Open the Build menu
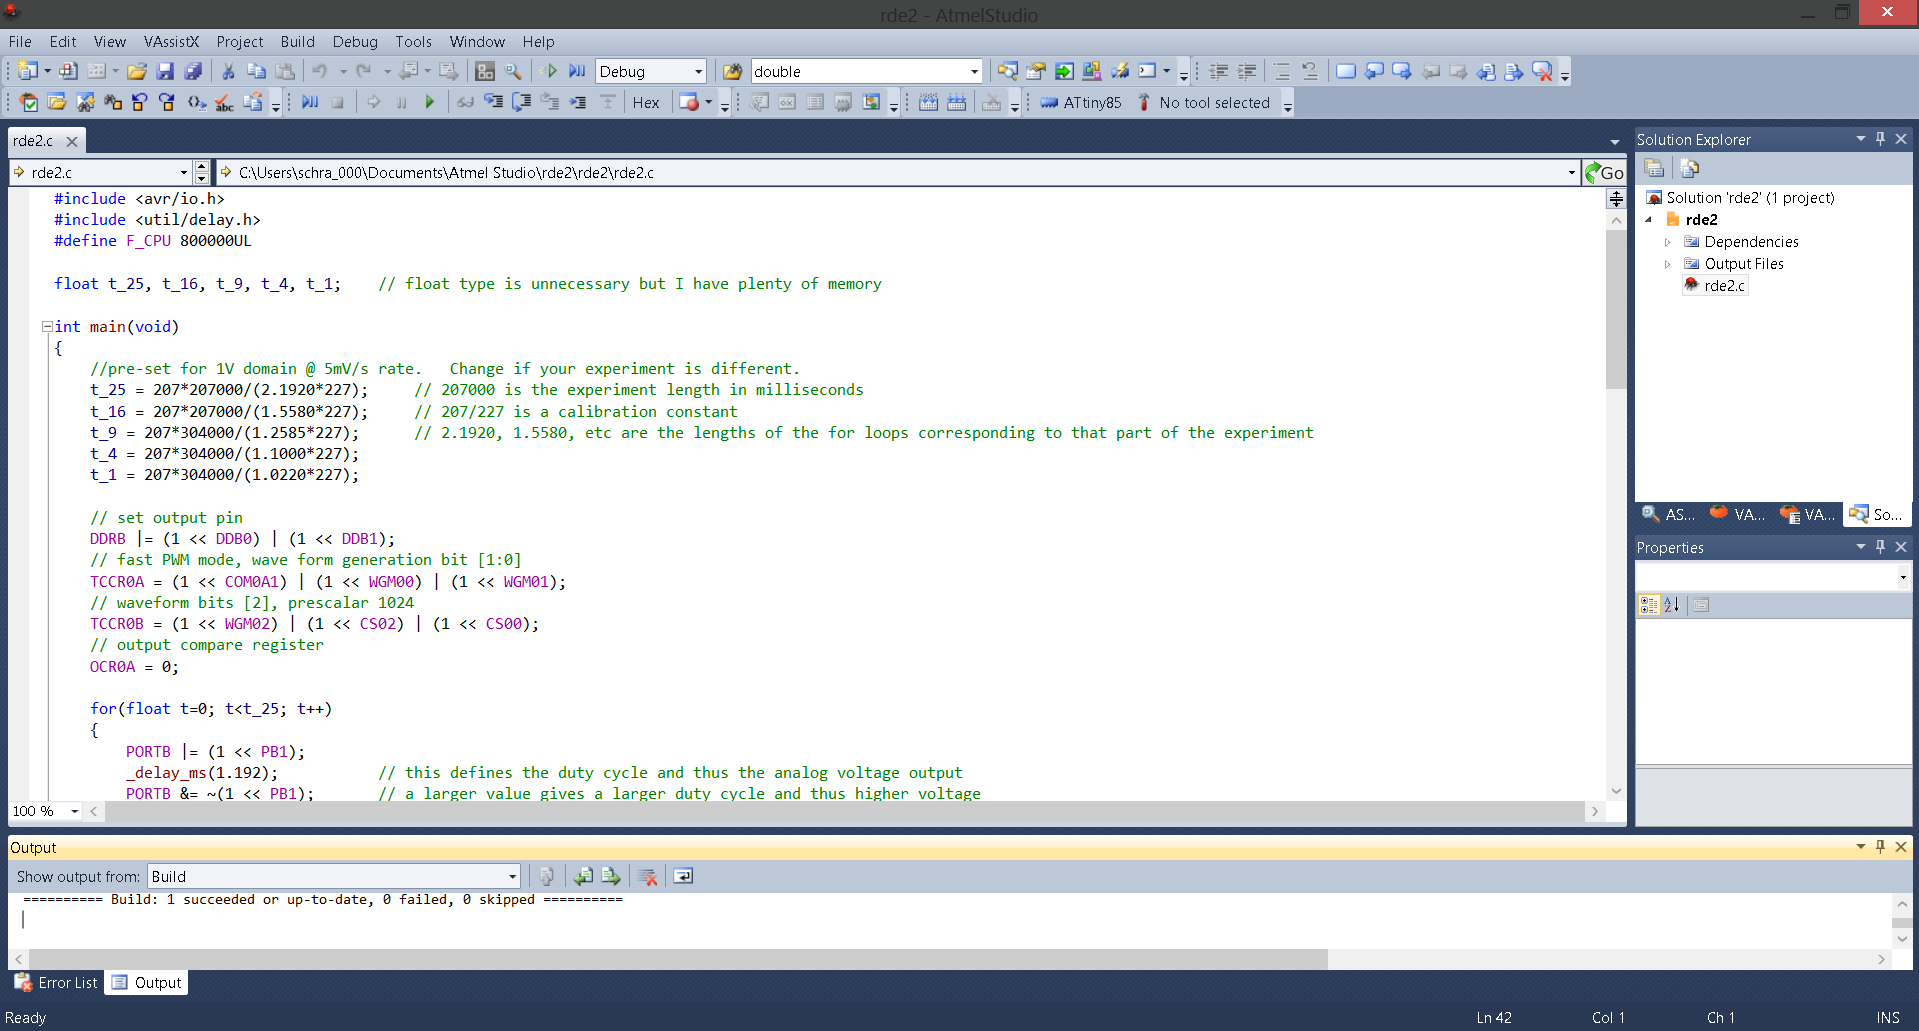 coord(297,42)
